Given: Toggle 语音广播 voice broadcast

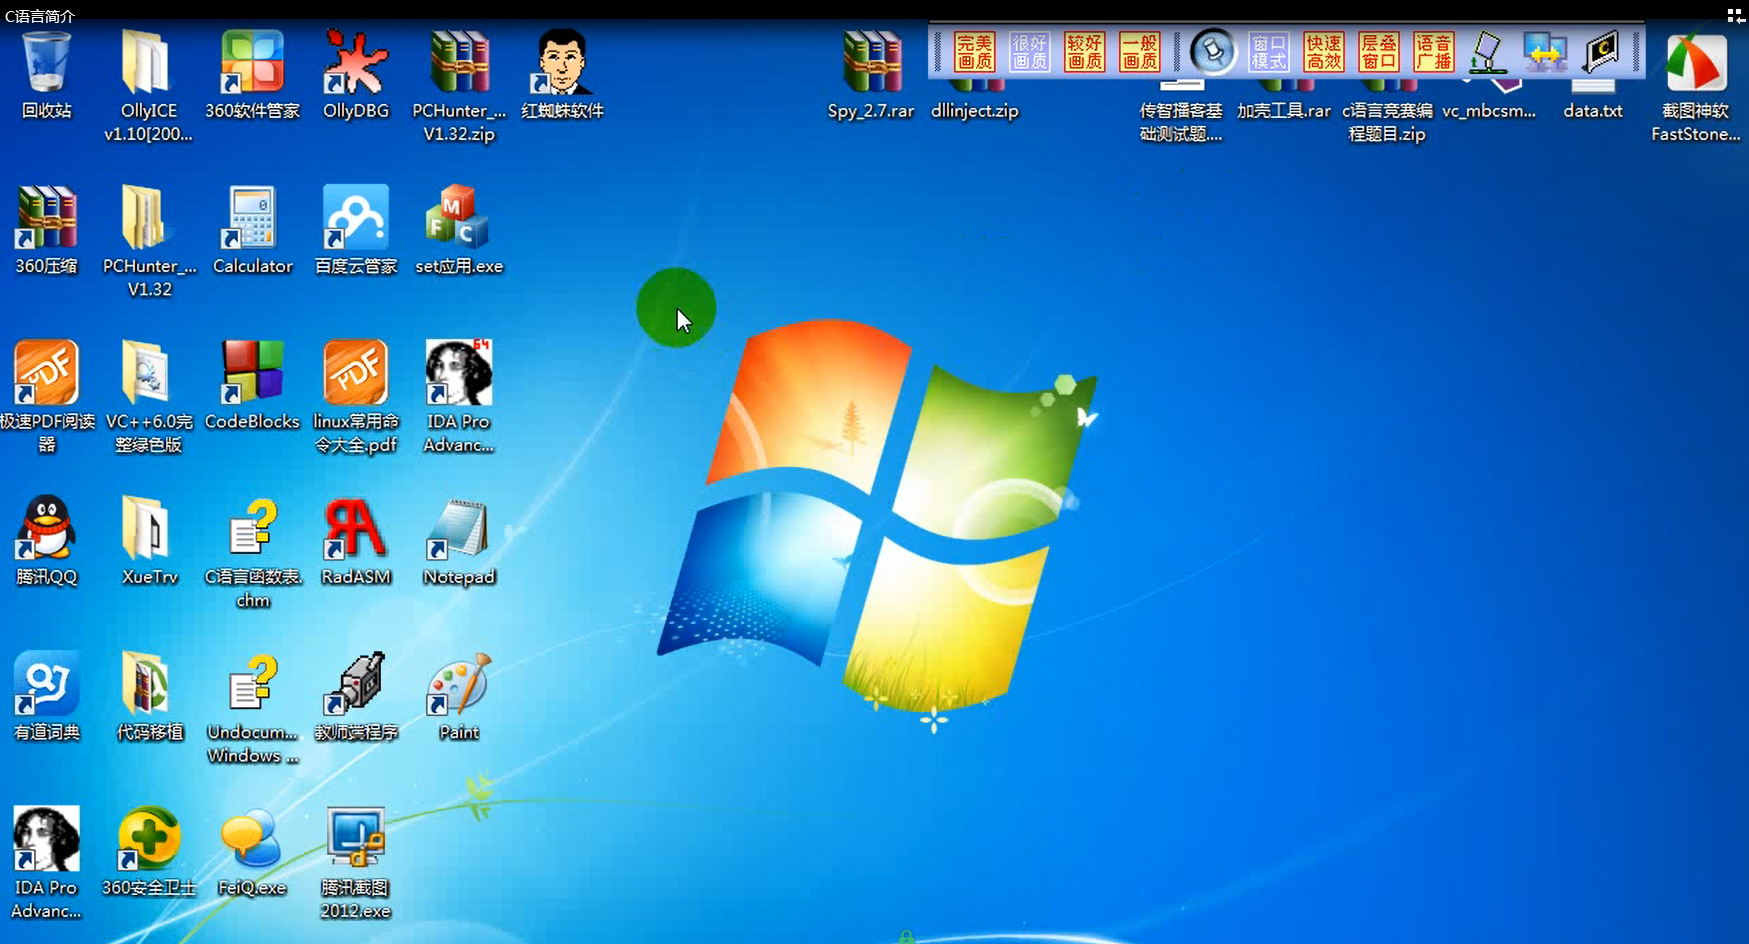Looking at the screenshot, I should (1433, 52).
